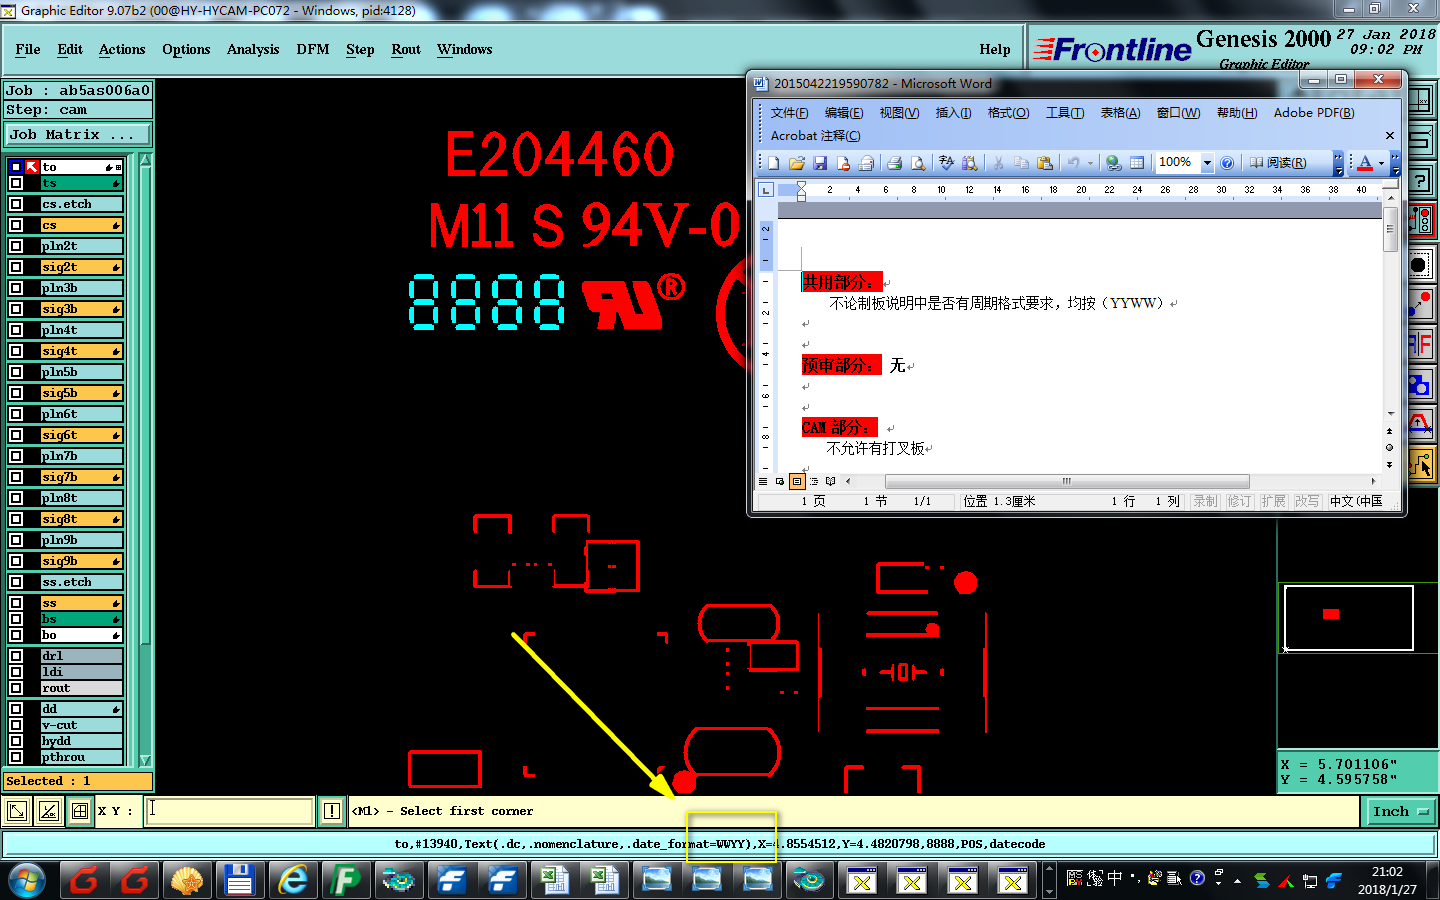
Task: Toggle visibility checkbox for layer sig5b
Action: tap(16, 393)
